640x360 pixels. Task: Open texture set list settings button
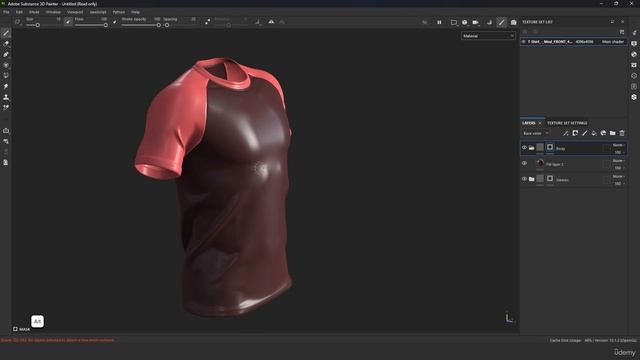(x=622, y=32)
